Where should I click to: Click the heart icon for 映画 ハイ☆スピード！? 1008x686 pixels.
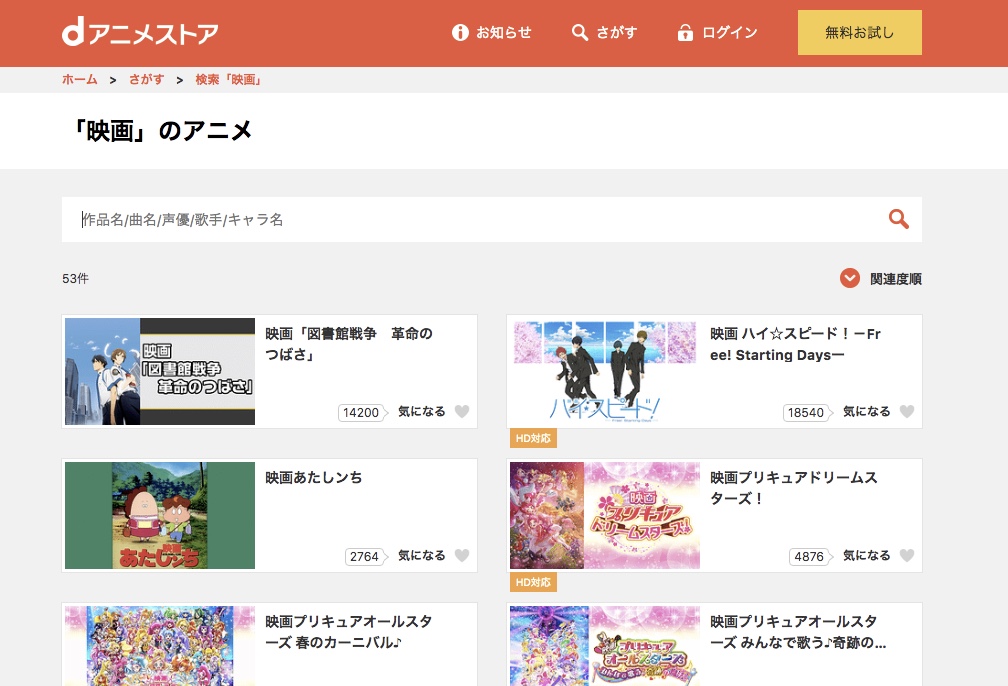(x=907, y=411)
